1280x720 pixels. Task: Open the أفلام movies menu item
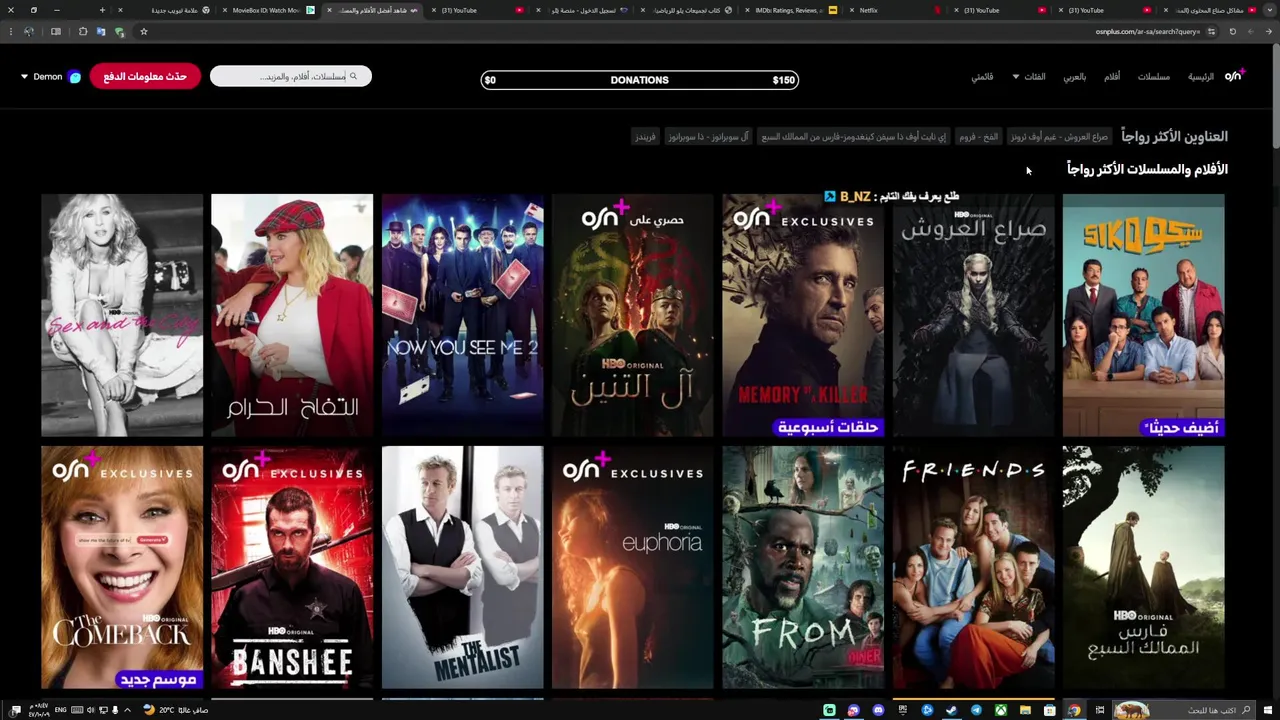click(1112, 76)
